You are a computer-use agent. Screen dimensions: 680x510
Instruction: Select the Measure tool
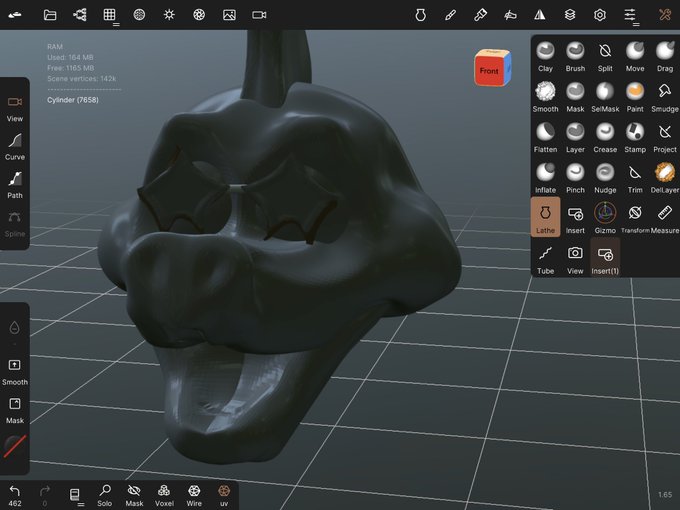(665, 219)
